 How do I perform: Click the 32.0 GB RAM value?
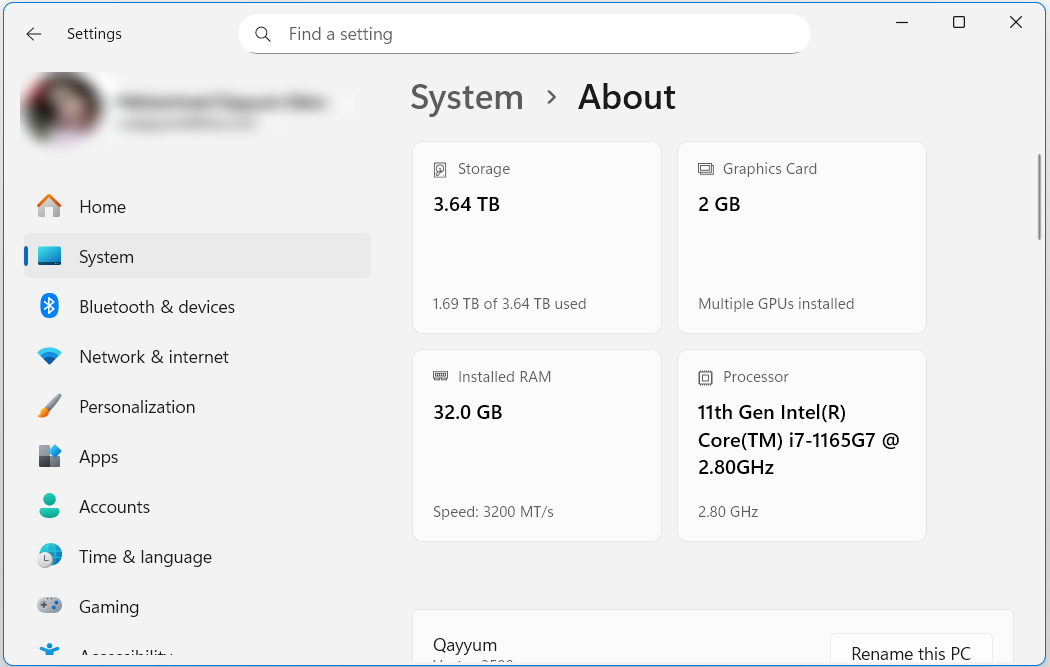[x=468, y=412]
